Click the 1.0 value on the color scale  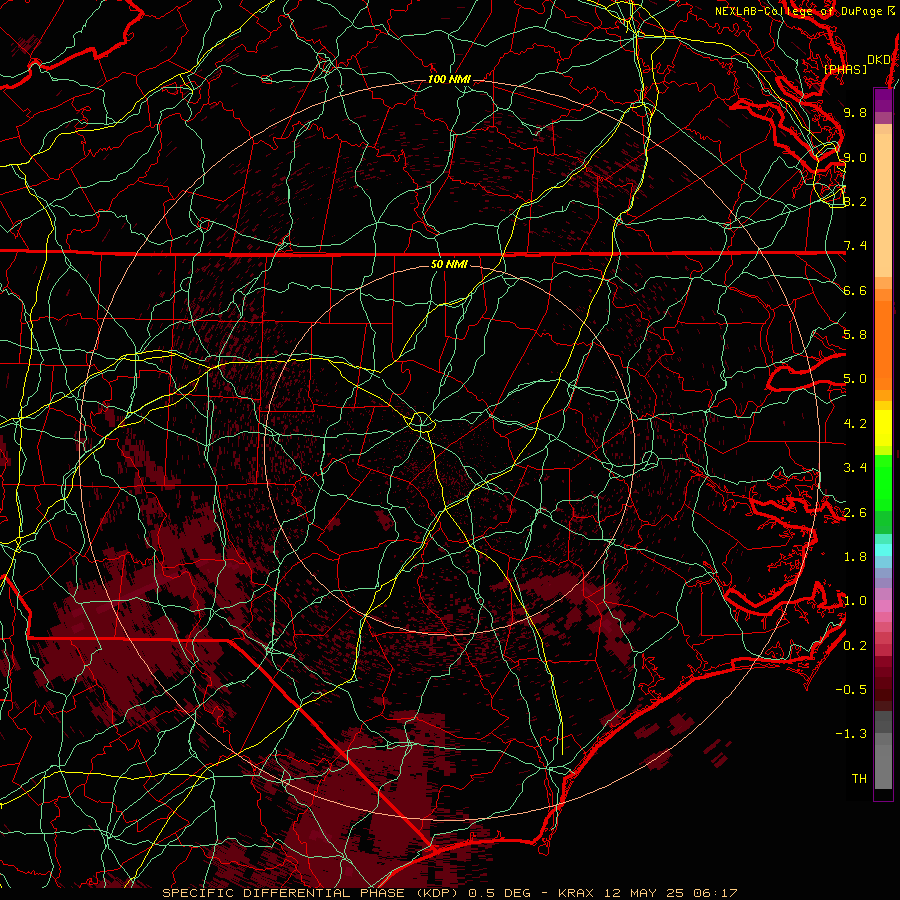[x=855, y=601]
